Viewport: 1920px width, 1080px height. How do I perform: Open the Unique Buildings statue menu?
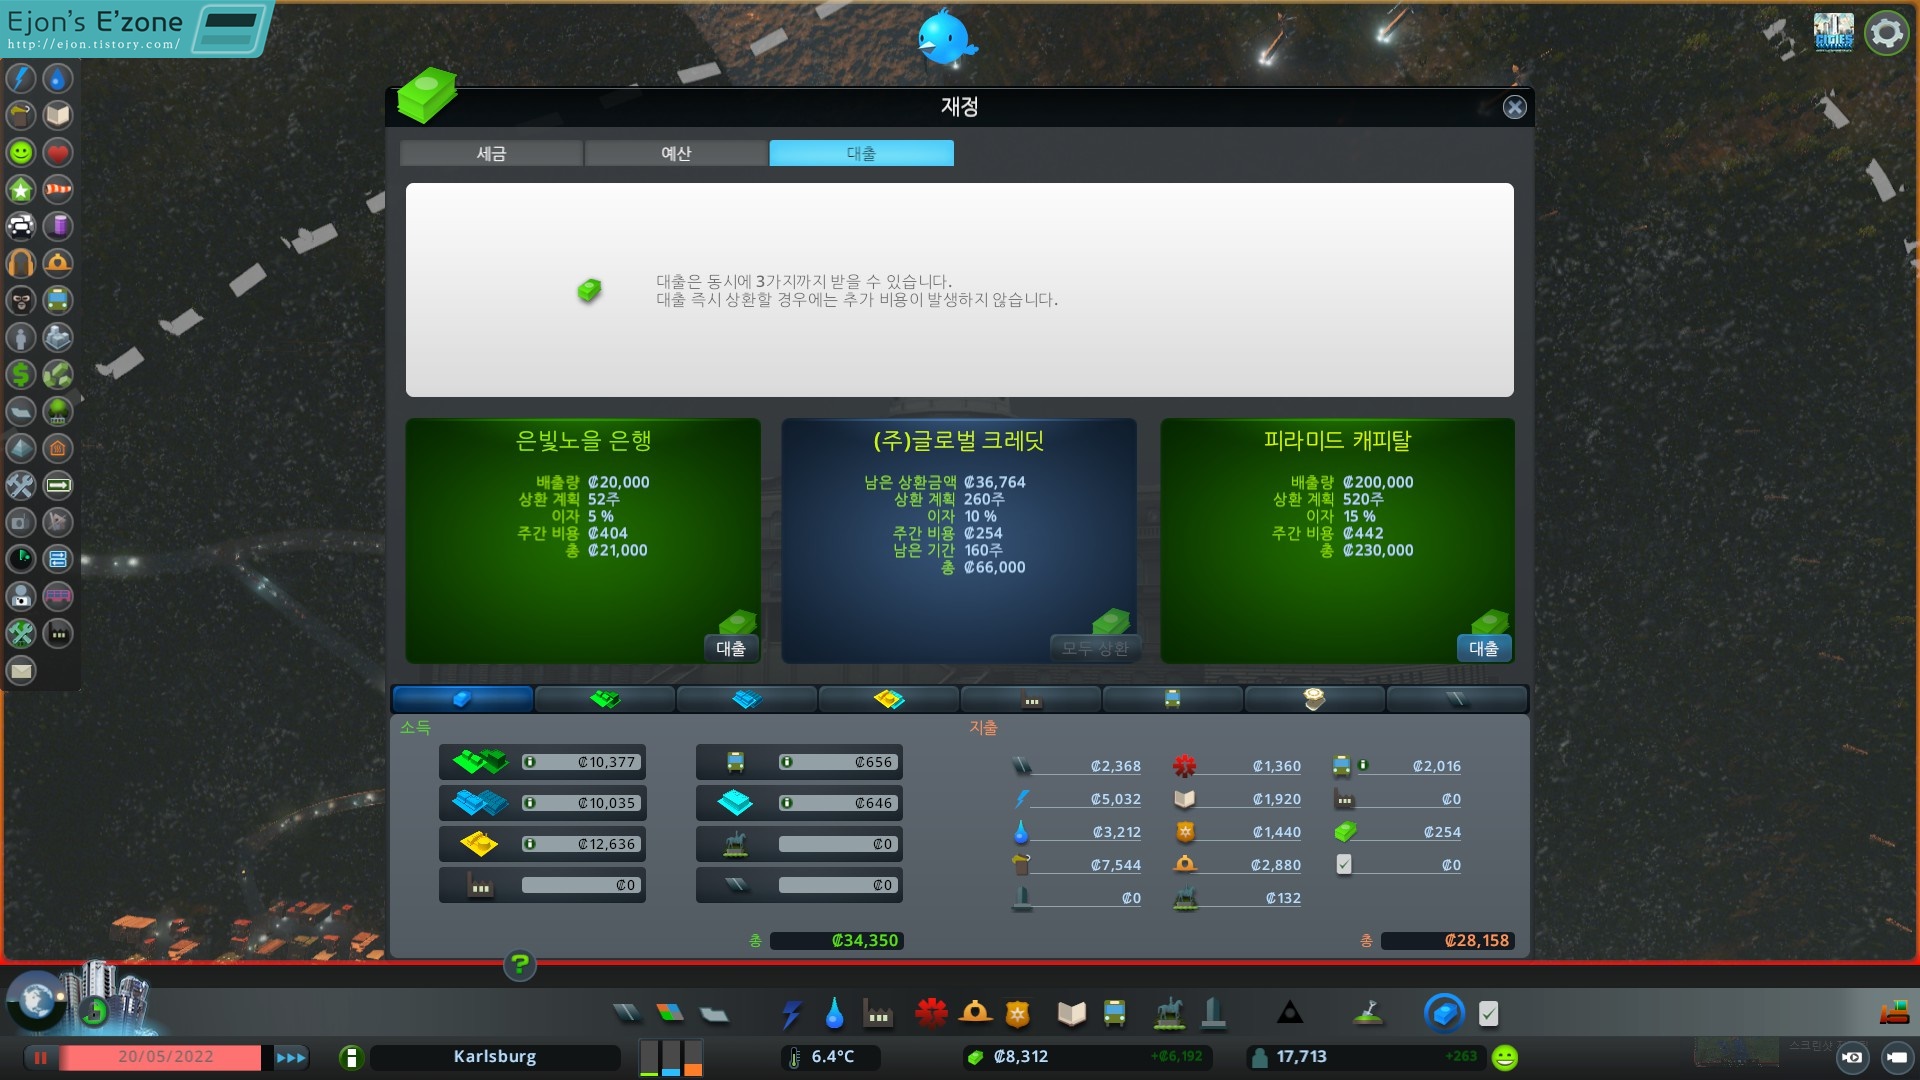(x=1213, y=1014)
